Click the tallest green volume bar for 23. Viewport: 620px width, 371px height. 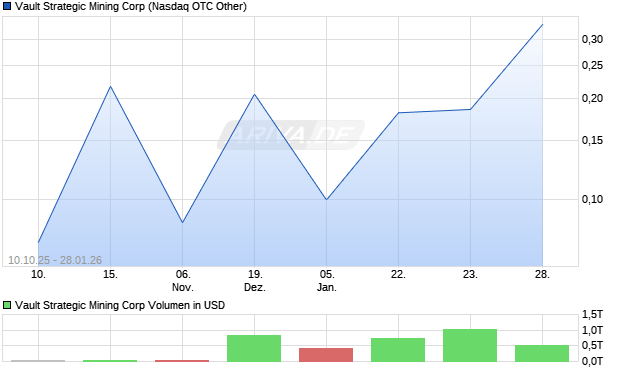tap(470, 345)
